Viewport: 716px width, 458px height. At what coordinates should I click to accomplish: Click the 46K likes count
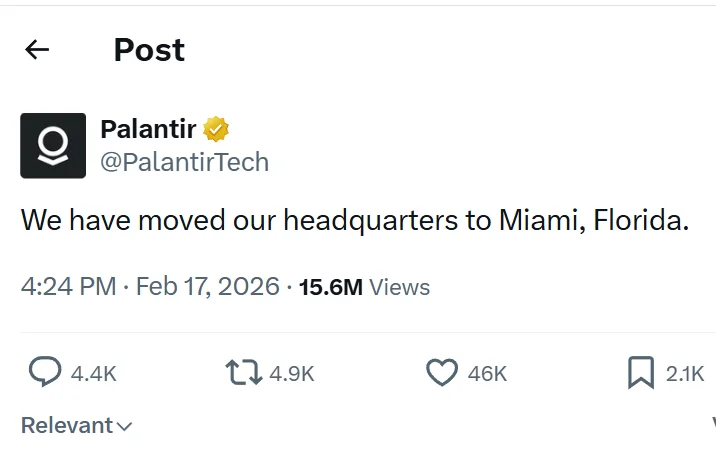pyautogui.click(x=487, y=374)
